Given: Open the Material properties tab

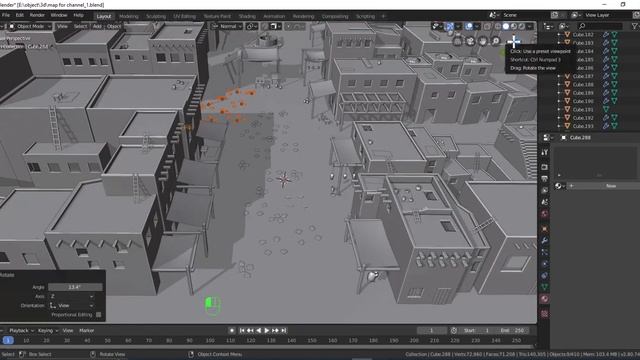Looking at the screenshot, I should (544, 299).
